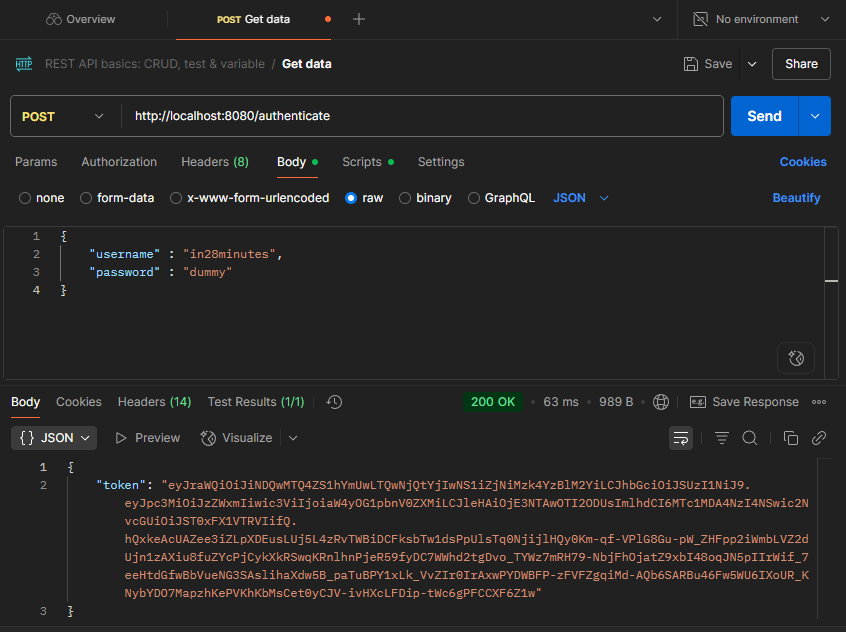Click the HTTP request type icon

pos(24,64)
